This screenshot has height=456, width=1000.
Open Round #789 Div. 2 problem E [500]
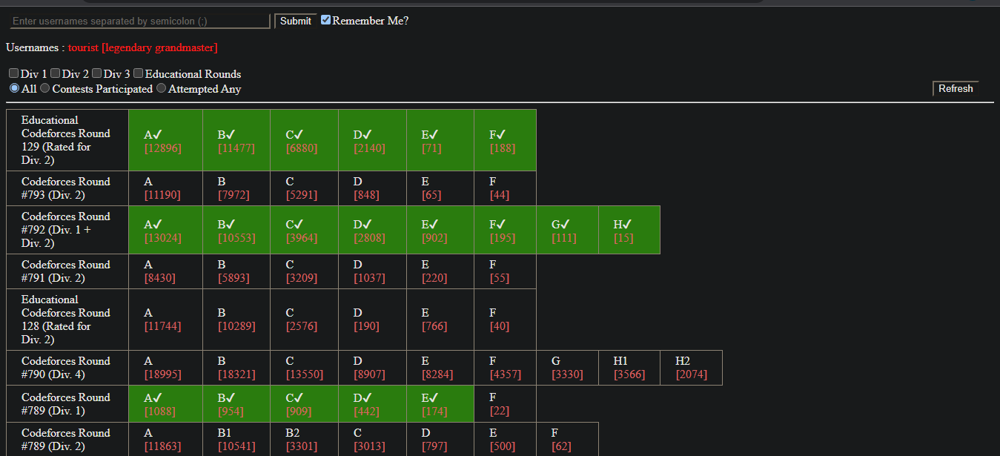[x=505, y=439]
